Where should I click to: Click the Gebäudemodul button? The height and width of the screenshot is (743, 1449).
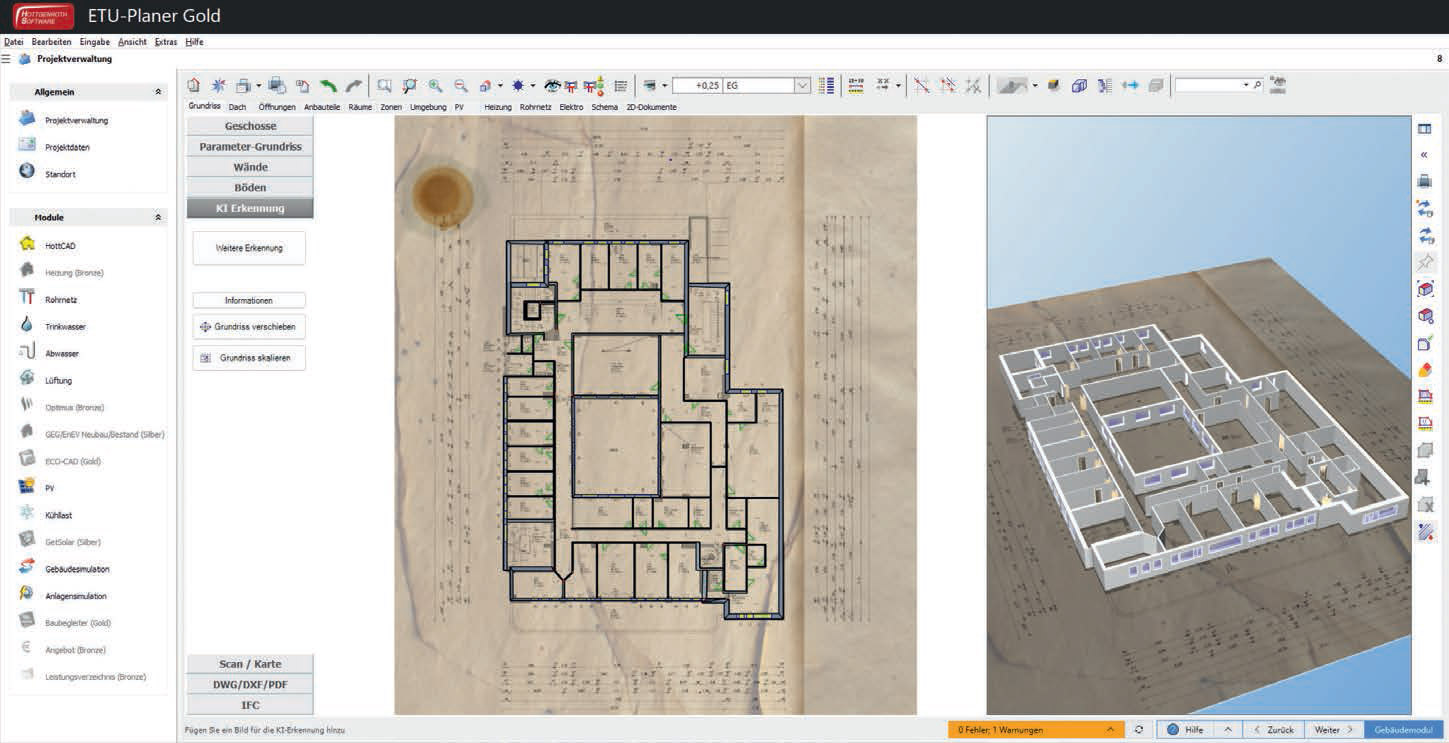(x=1404, y=730)
